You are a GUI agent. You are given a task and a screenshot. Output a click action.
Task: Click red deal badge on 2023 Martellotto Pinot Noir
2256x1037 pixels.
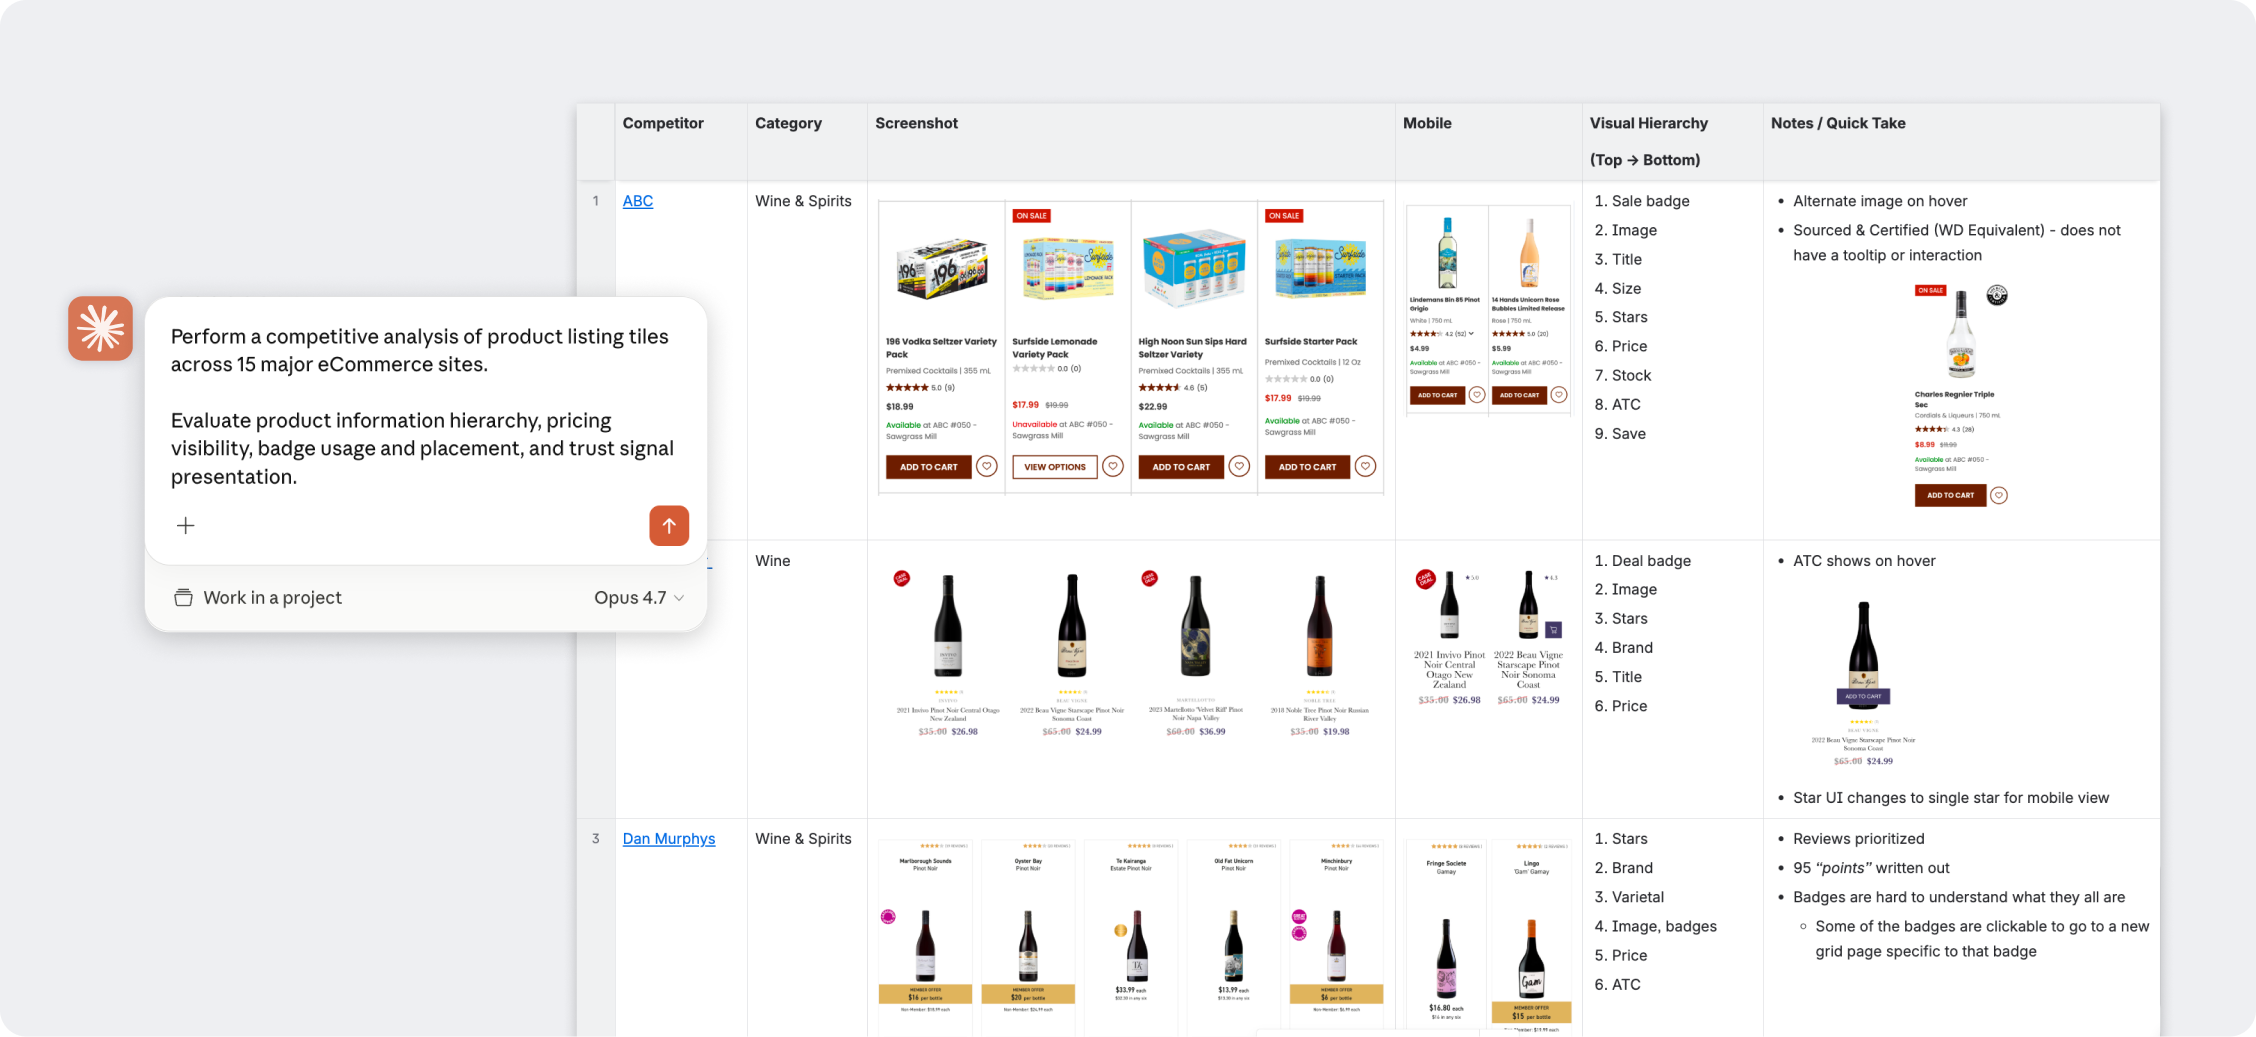[x=1150, y=578]
